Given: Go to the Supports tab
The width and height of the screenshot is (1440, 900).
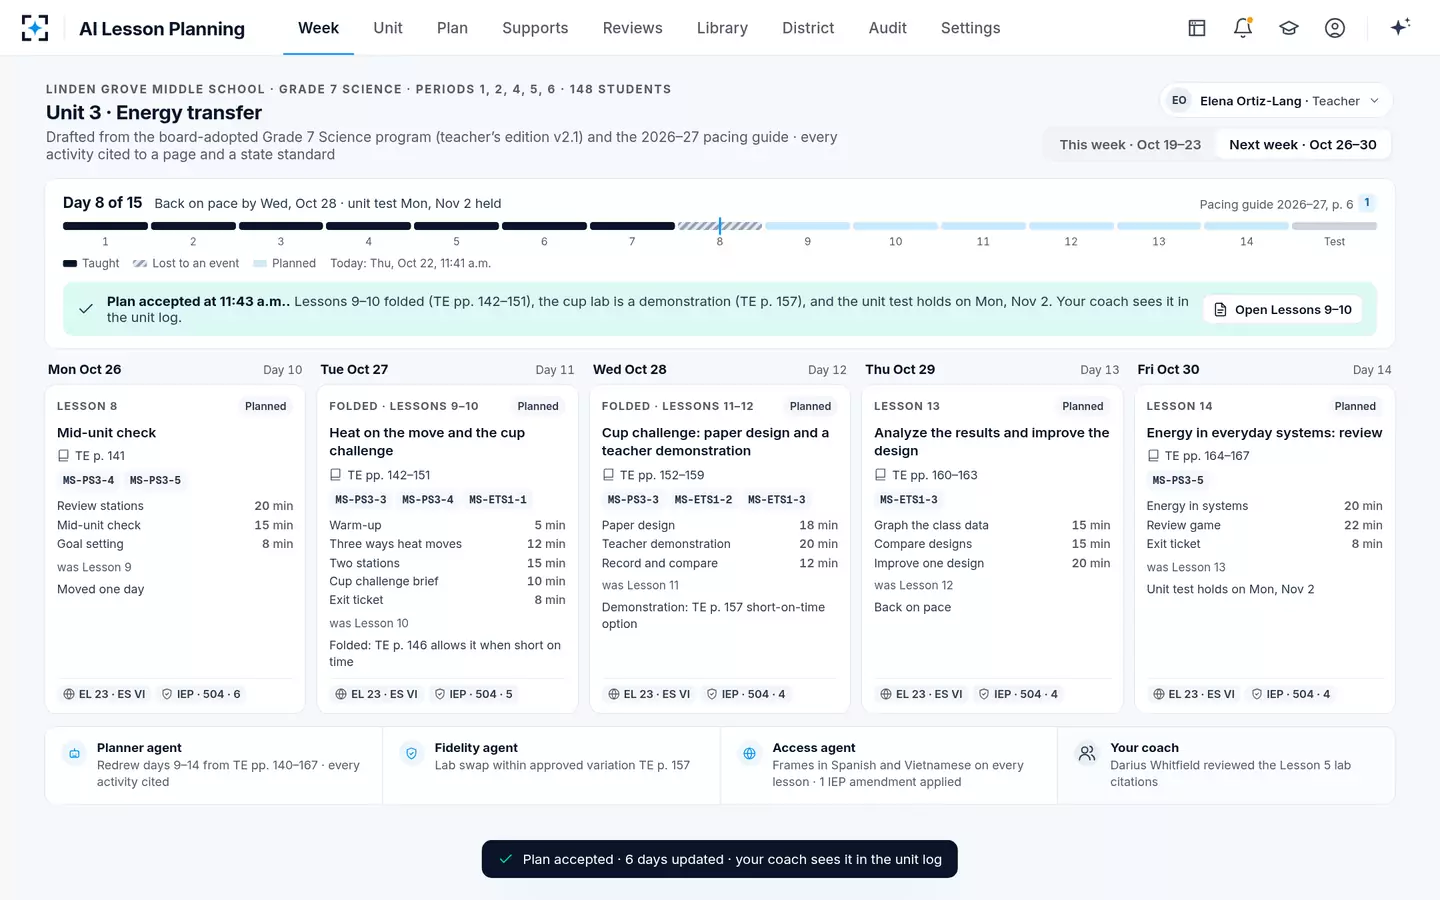Looking at the screenshot, I should pos(535,28).
